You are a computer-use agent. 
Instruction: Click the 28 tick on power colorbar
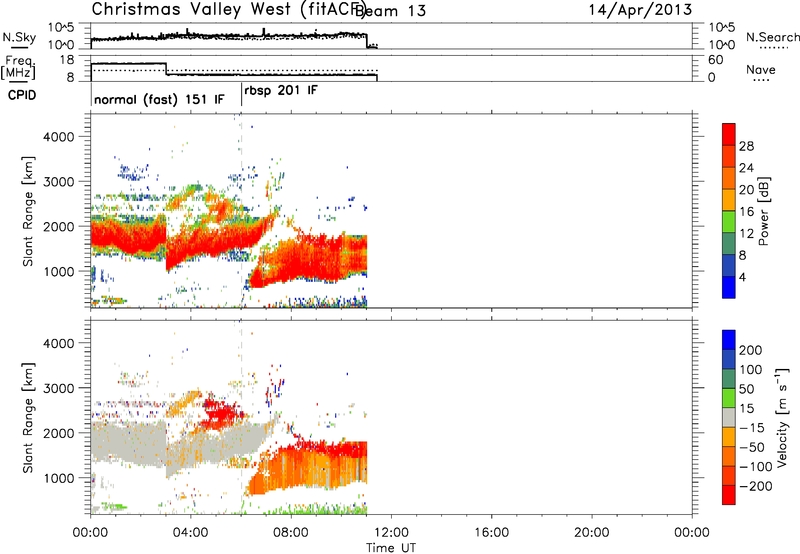point(746,146)
